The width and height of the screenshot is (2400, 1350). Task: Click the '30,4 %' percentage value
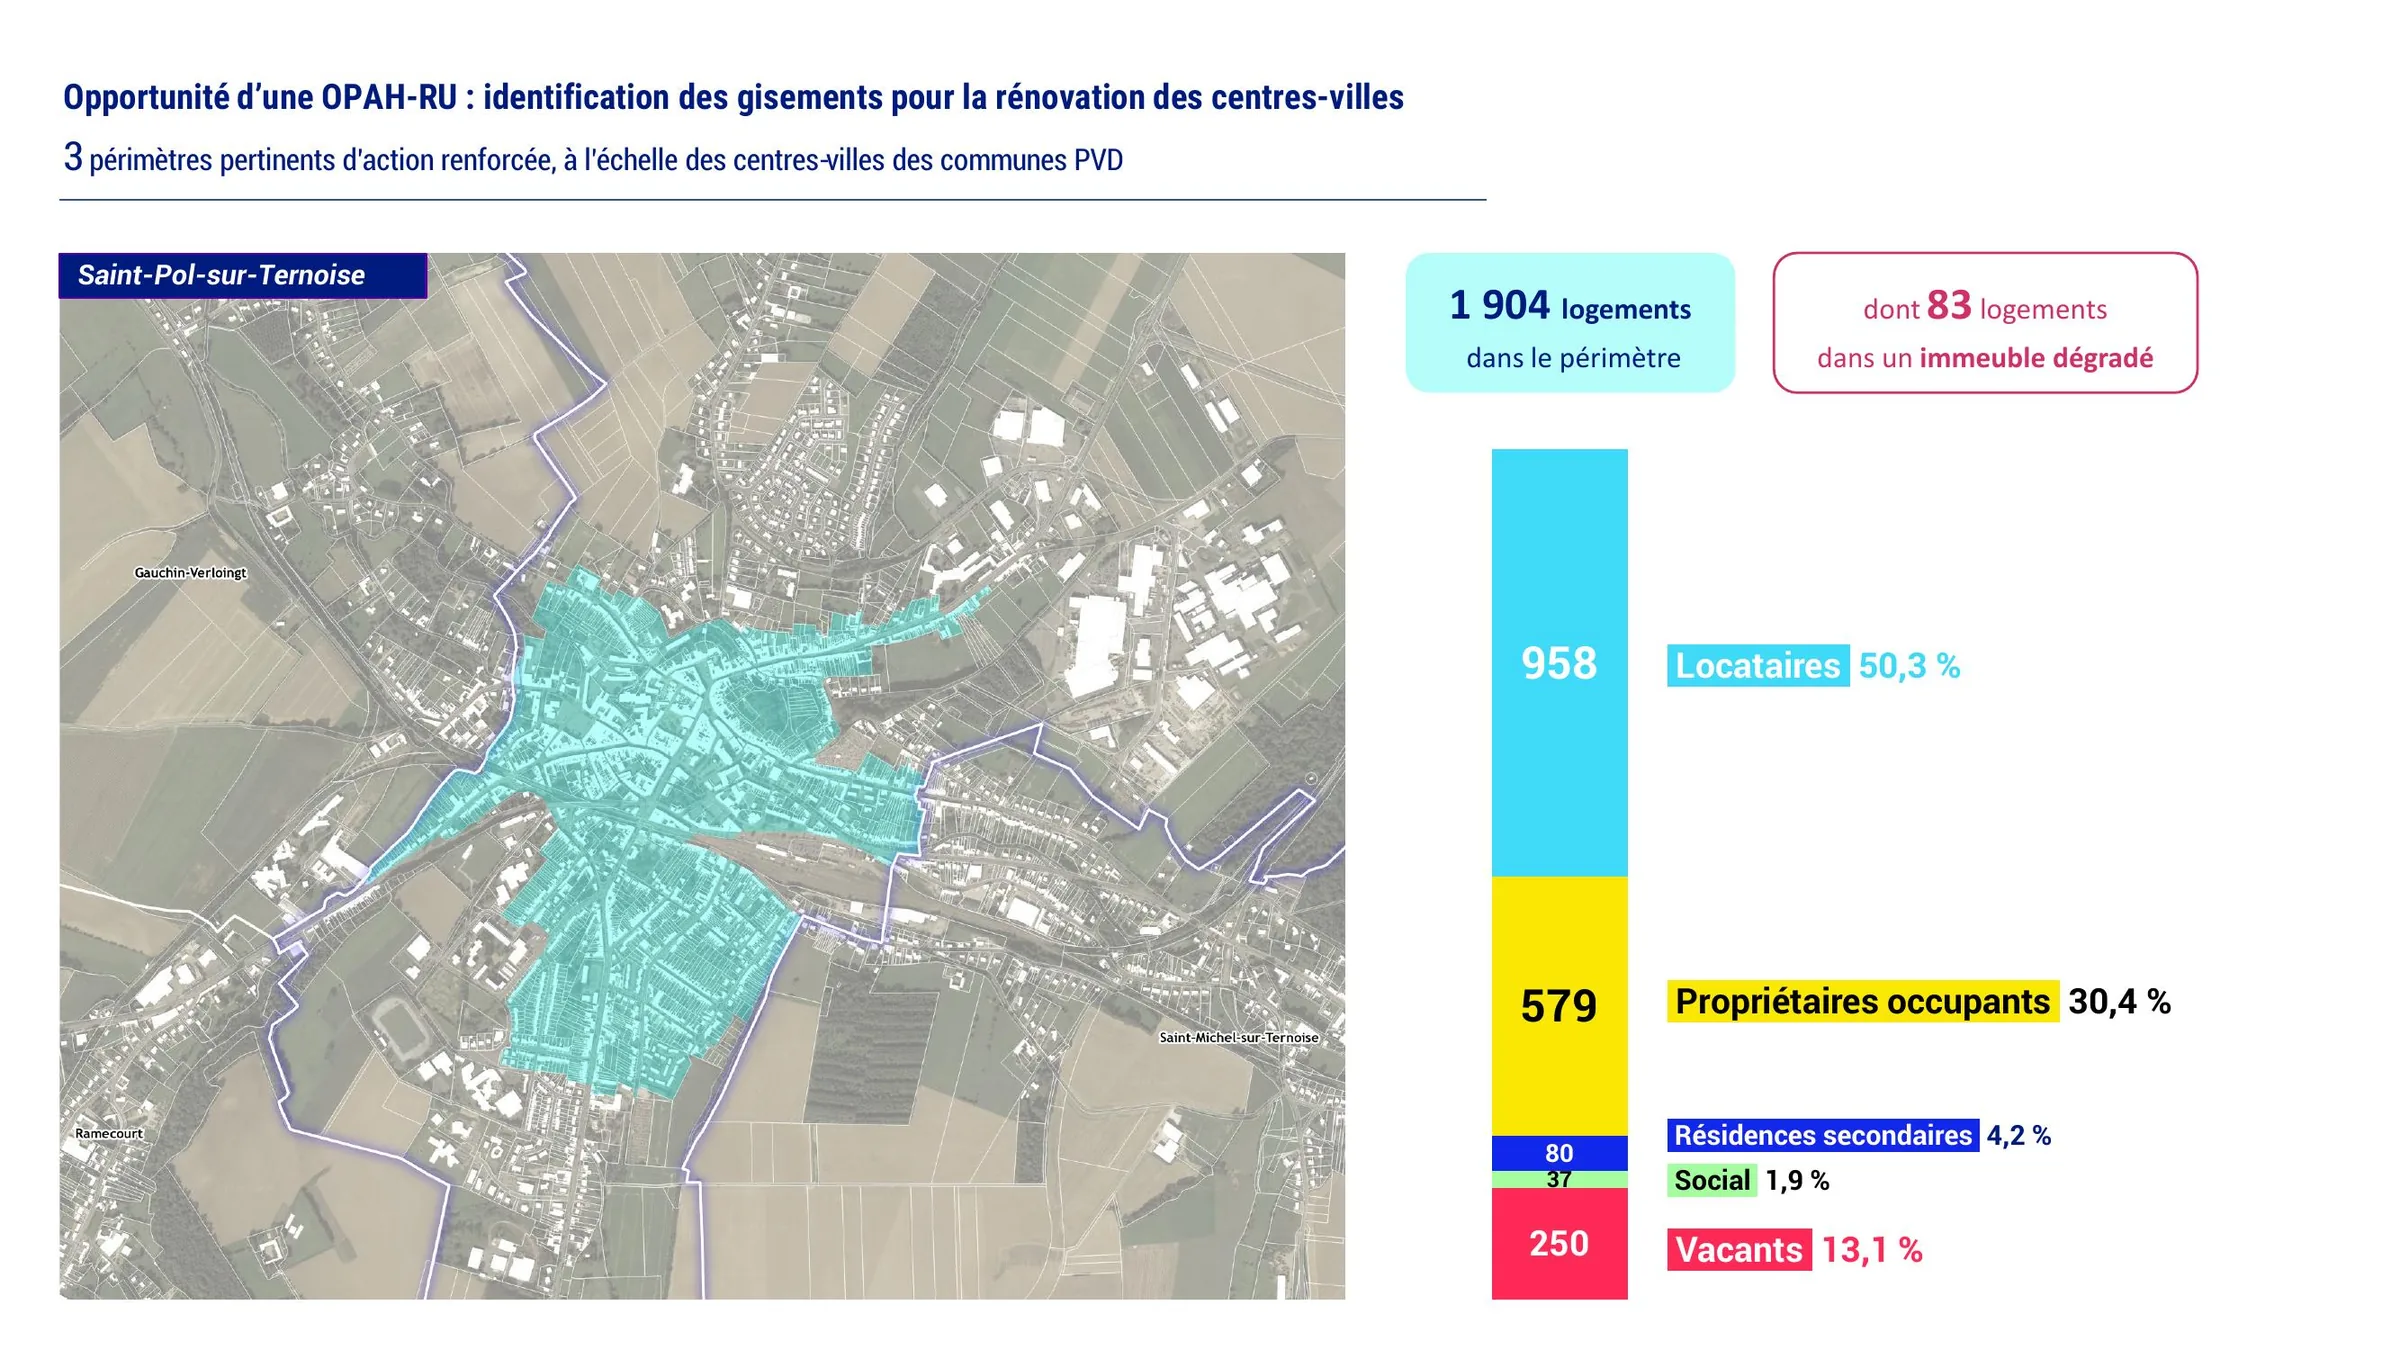(2119, 1002)
